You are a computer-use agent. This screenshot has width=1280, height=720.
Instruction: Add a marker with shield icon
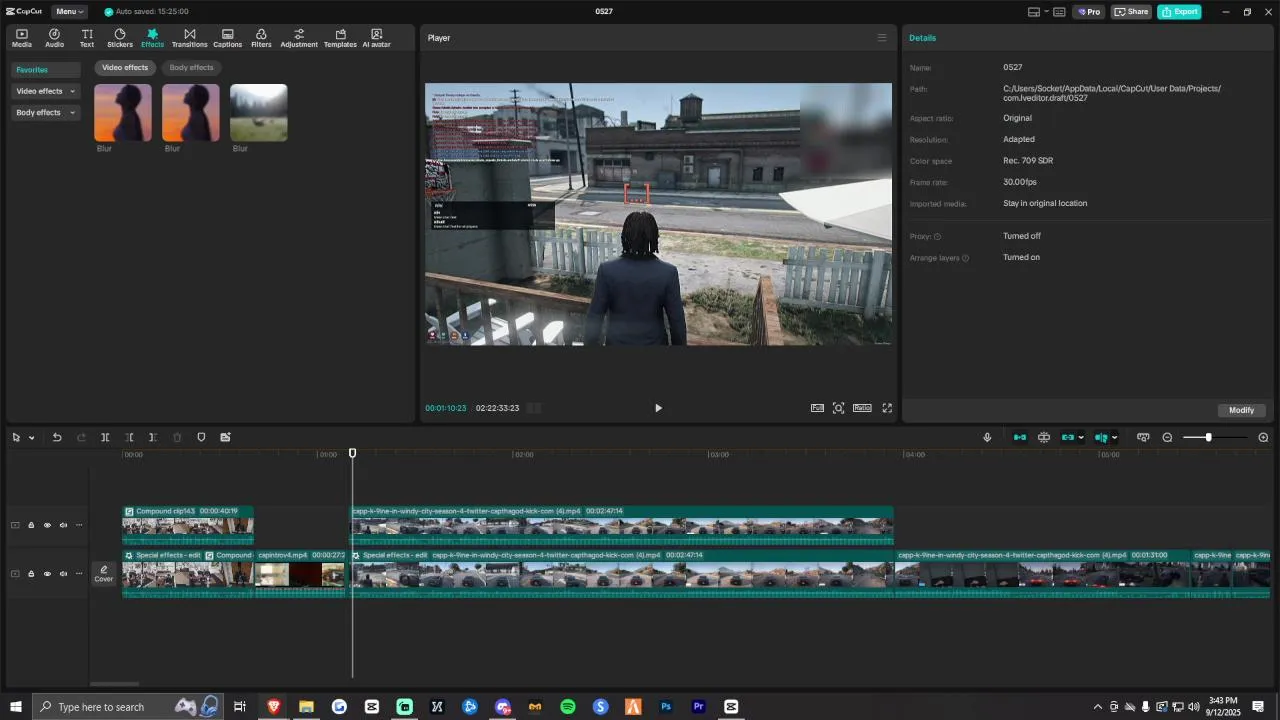click(201, 437)
